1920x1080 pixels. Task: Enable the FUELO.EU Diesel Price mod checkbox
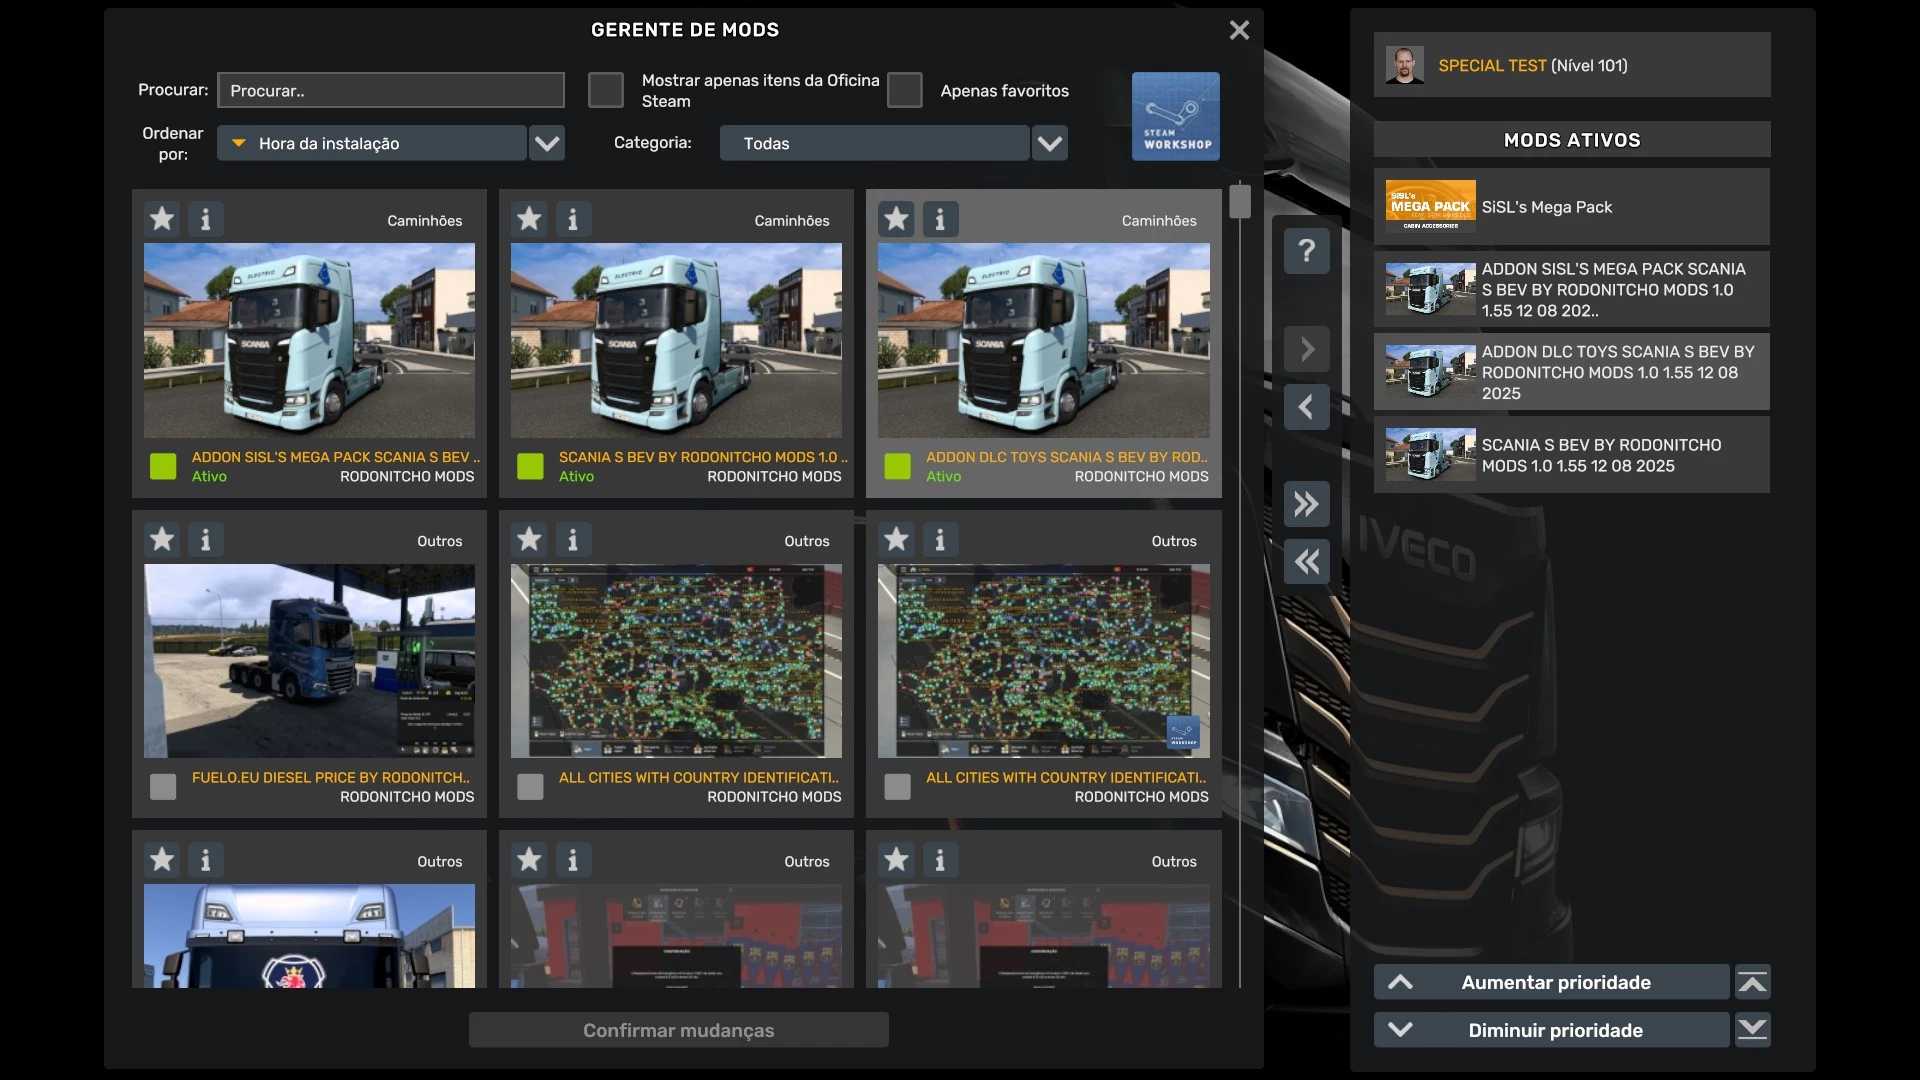tap(163, 787)
